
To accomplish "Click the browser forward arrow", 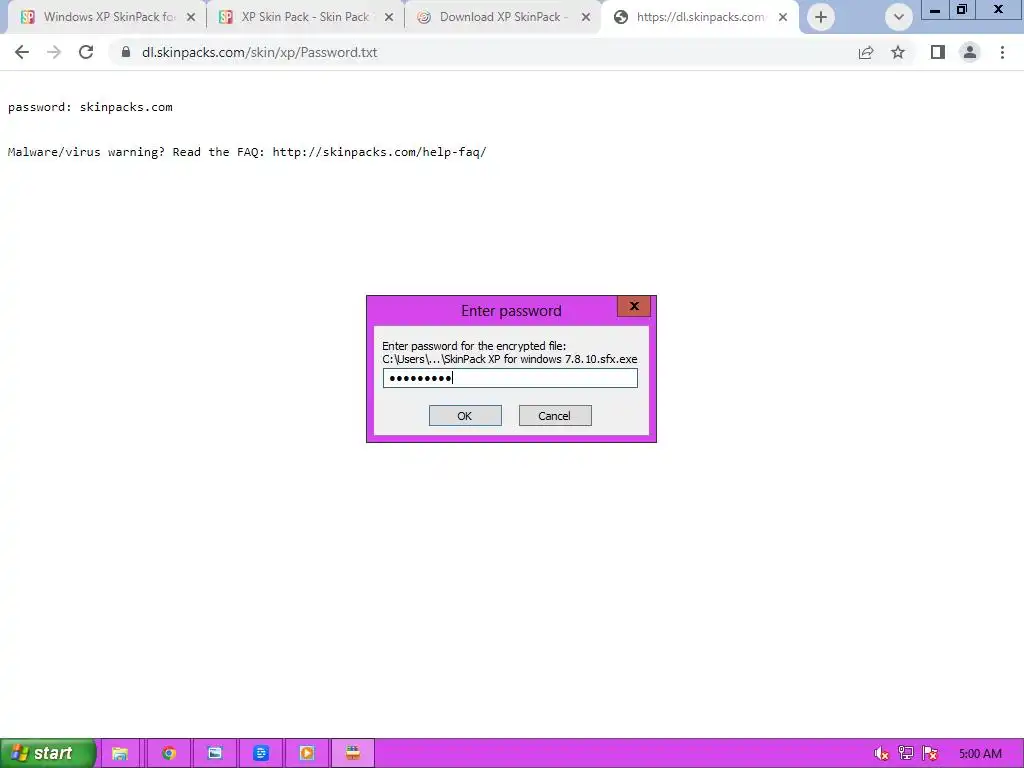I will (54, 52).
